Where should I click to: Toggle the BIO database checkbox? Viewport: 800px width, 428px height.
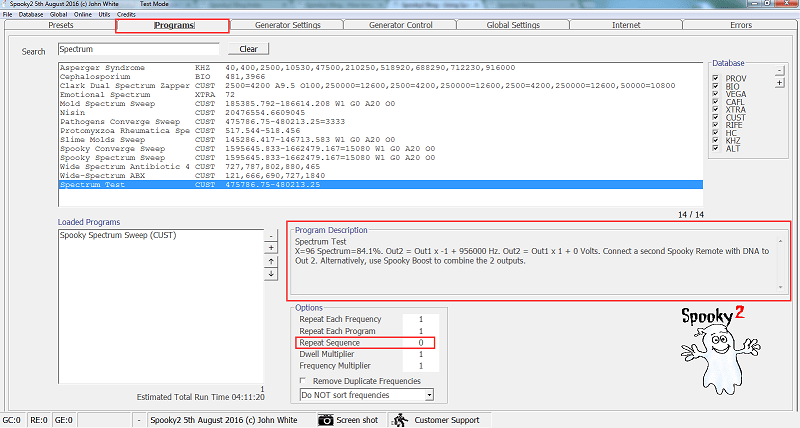click(715, 86)
